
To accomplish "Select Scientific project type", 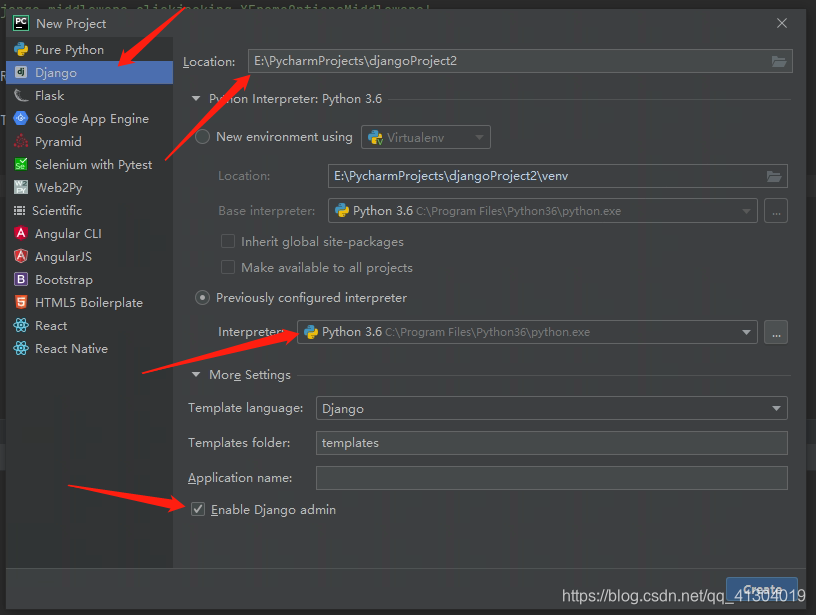I will point(90,210).
